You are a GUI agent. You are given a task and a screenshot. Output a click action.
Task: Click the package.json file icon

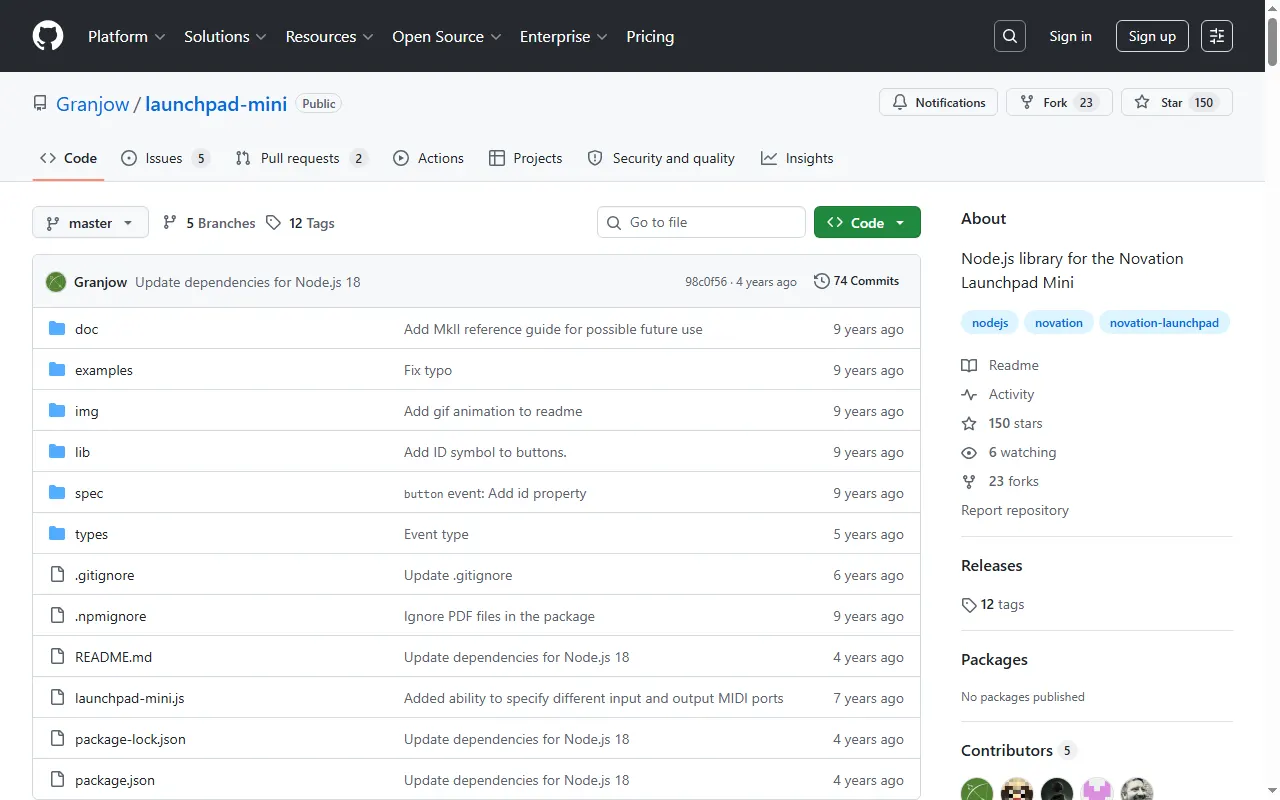pos(57,780)
